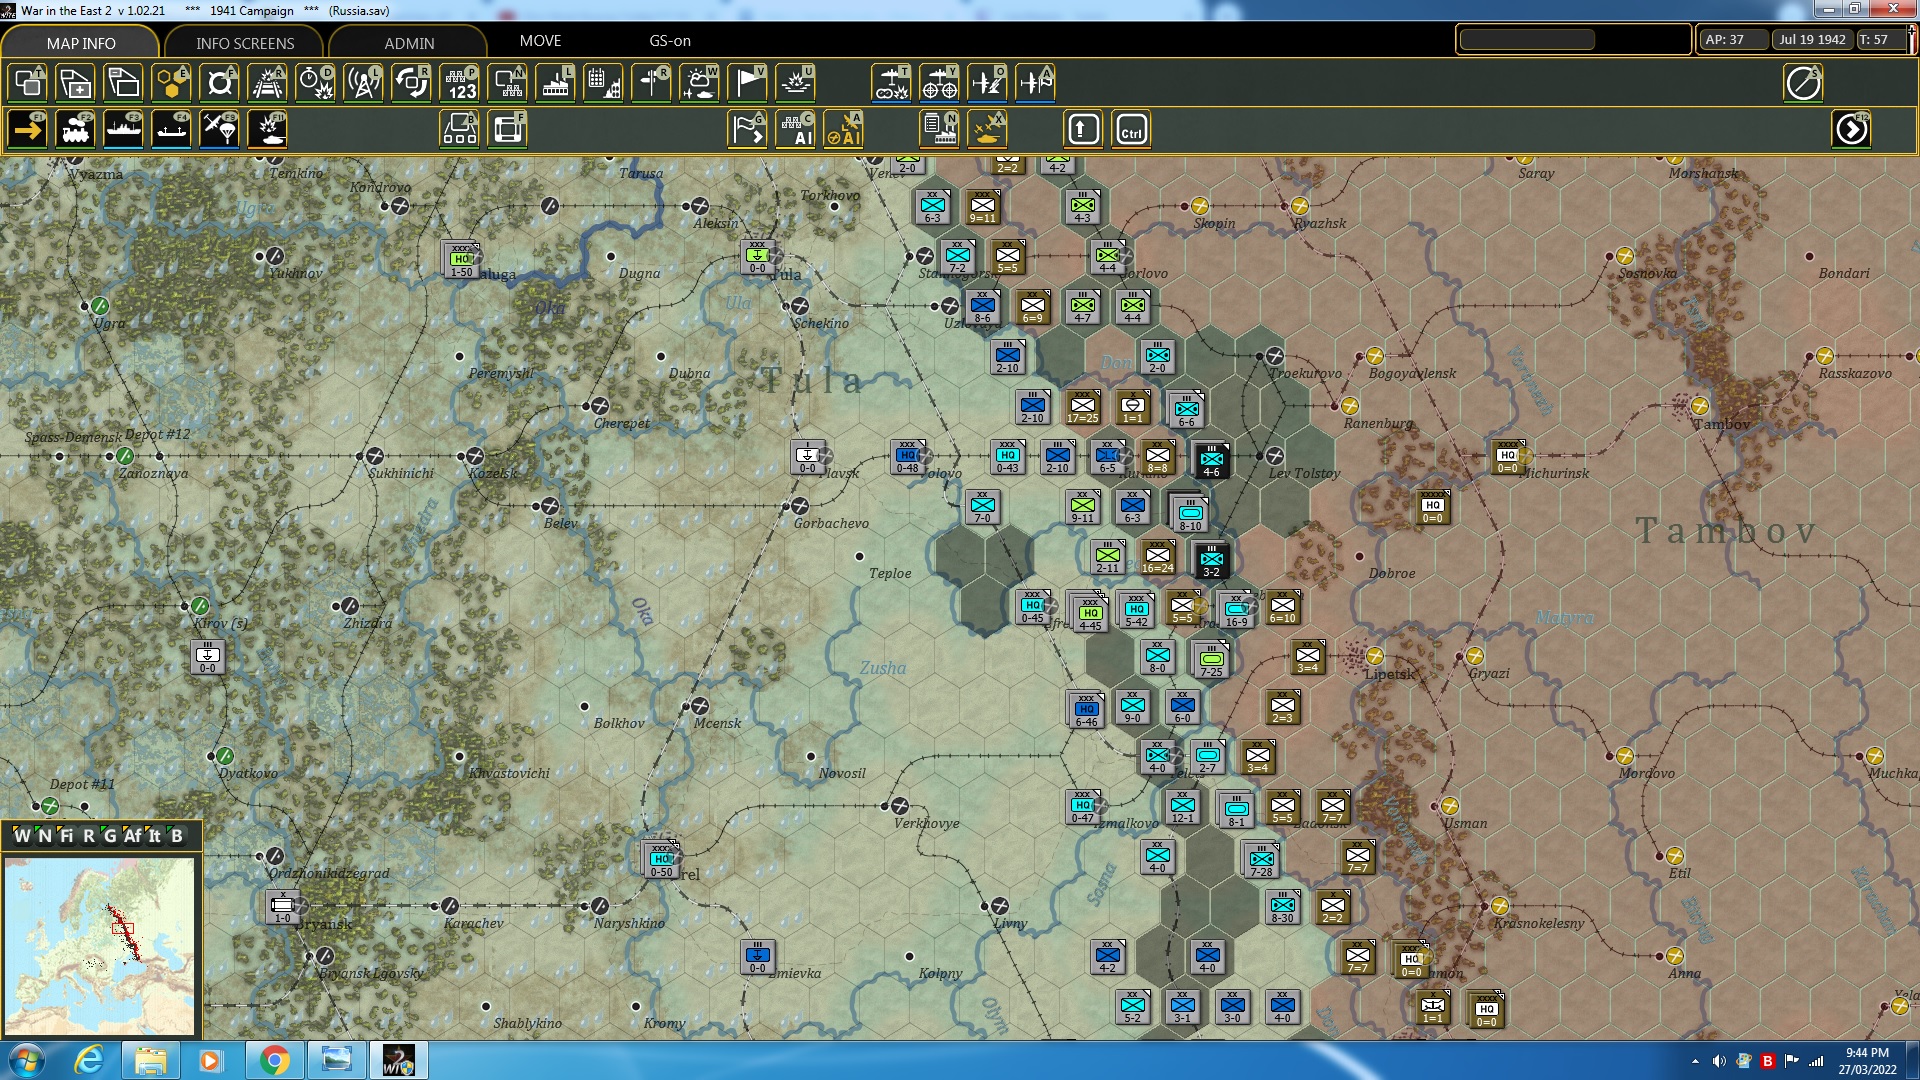Toggle unit counters view (T) icon

[27, 83]
